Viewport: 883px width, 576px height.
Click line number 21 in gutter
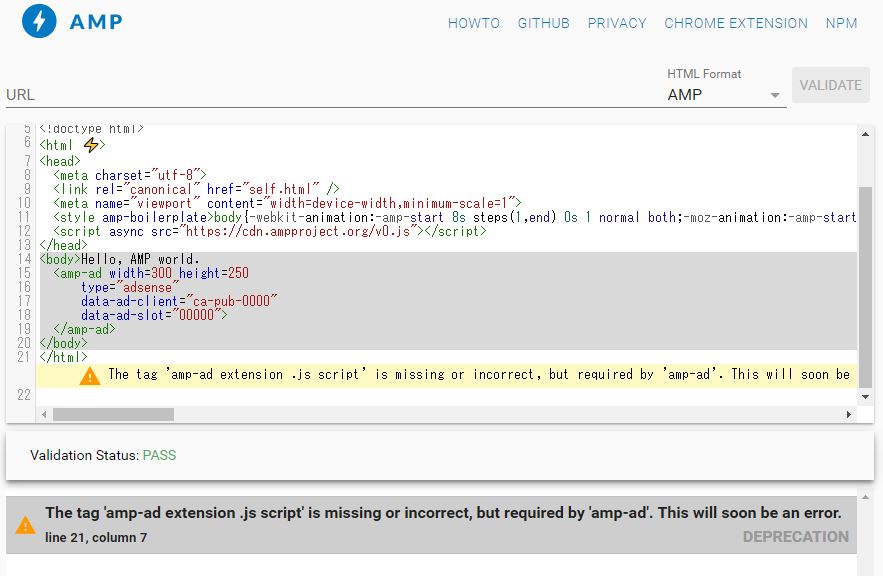tap(24, 357)
